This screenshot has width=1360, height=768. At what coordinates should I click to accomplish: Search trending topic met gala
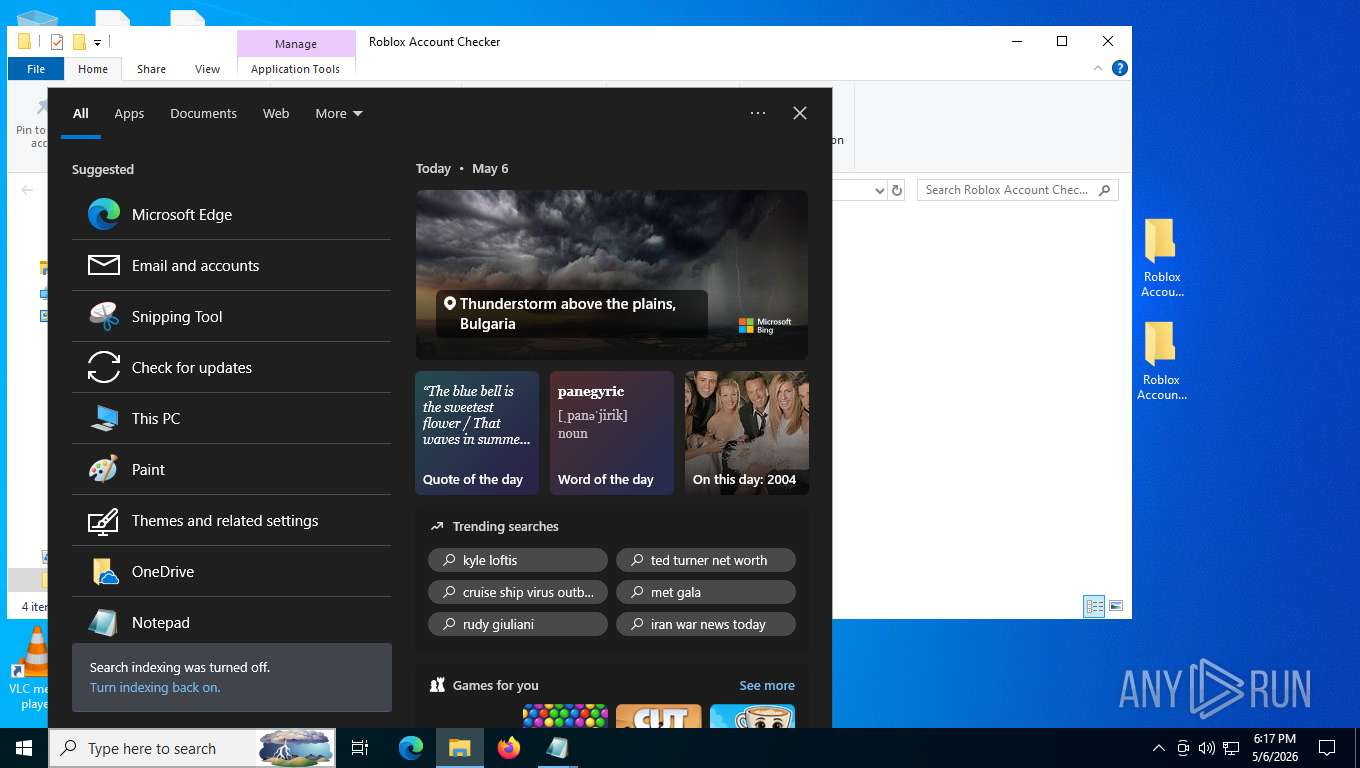[x=706, y=592]
